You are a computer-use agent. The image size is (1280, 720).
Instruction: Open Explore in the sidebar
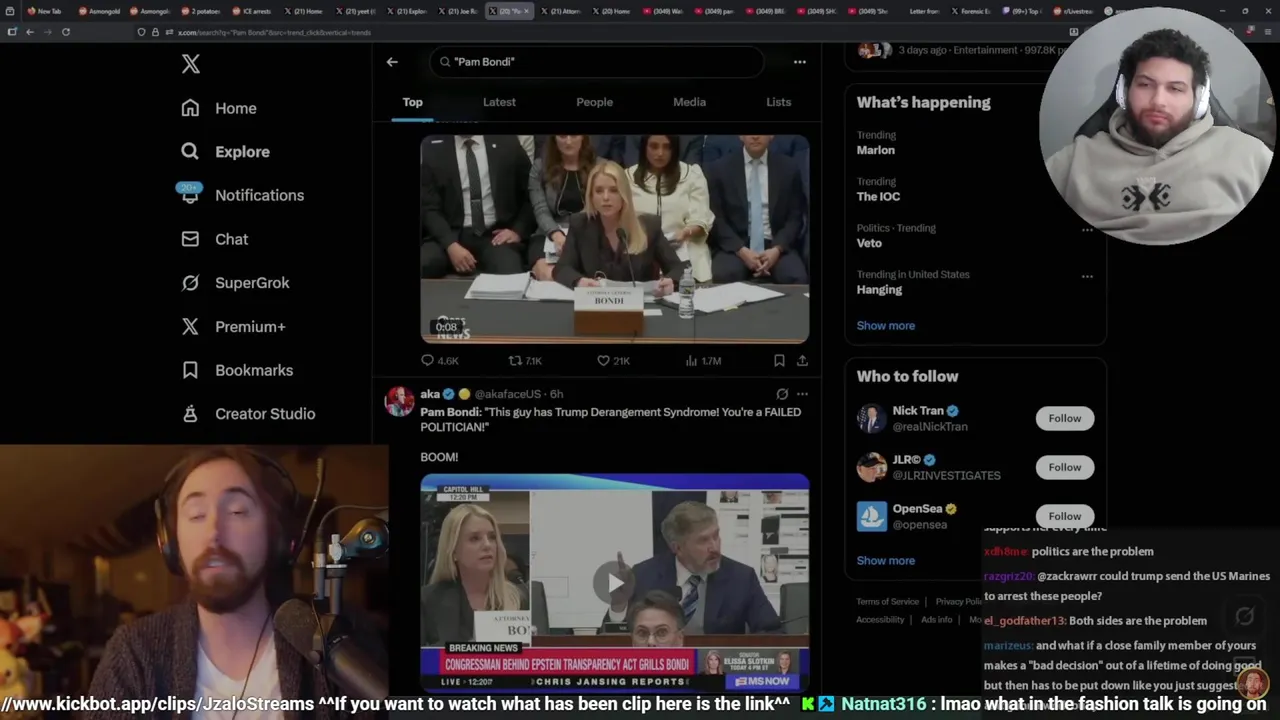242,152
